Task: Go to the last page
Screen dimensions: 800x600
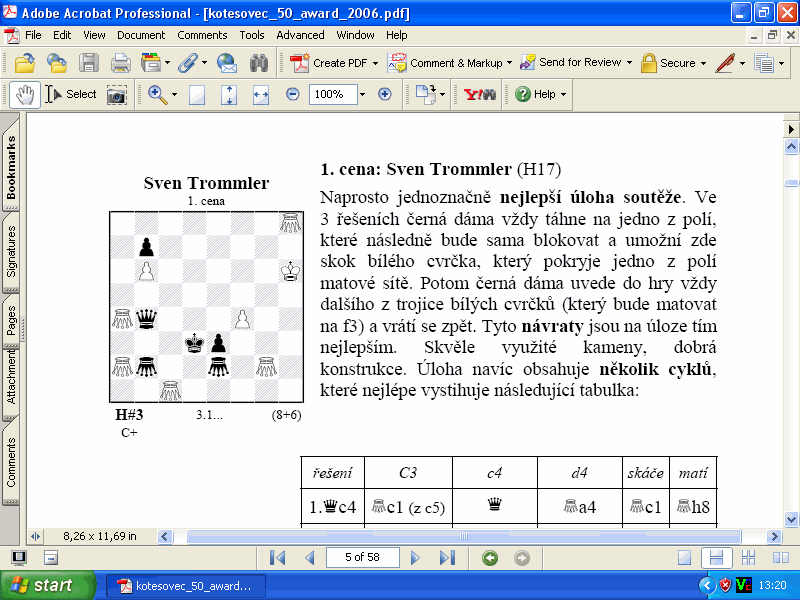Action: tap(447, 558)
